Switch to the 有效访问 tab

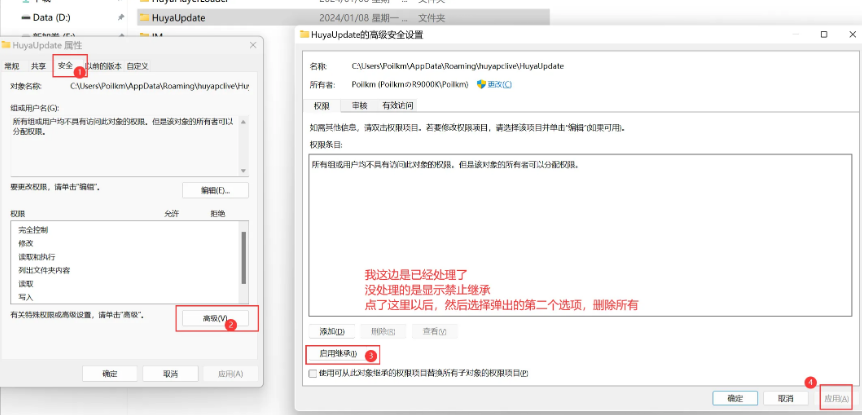397,105
